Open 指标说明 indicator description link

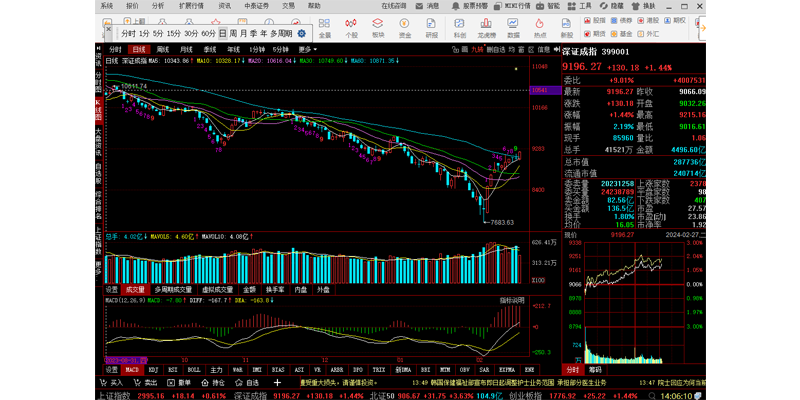click(x=512, y=300)
